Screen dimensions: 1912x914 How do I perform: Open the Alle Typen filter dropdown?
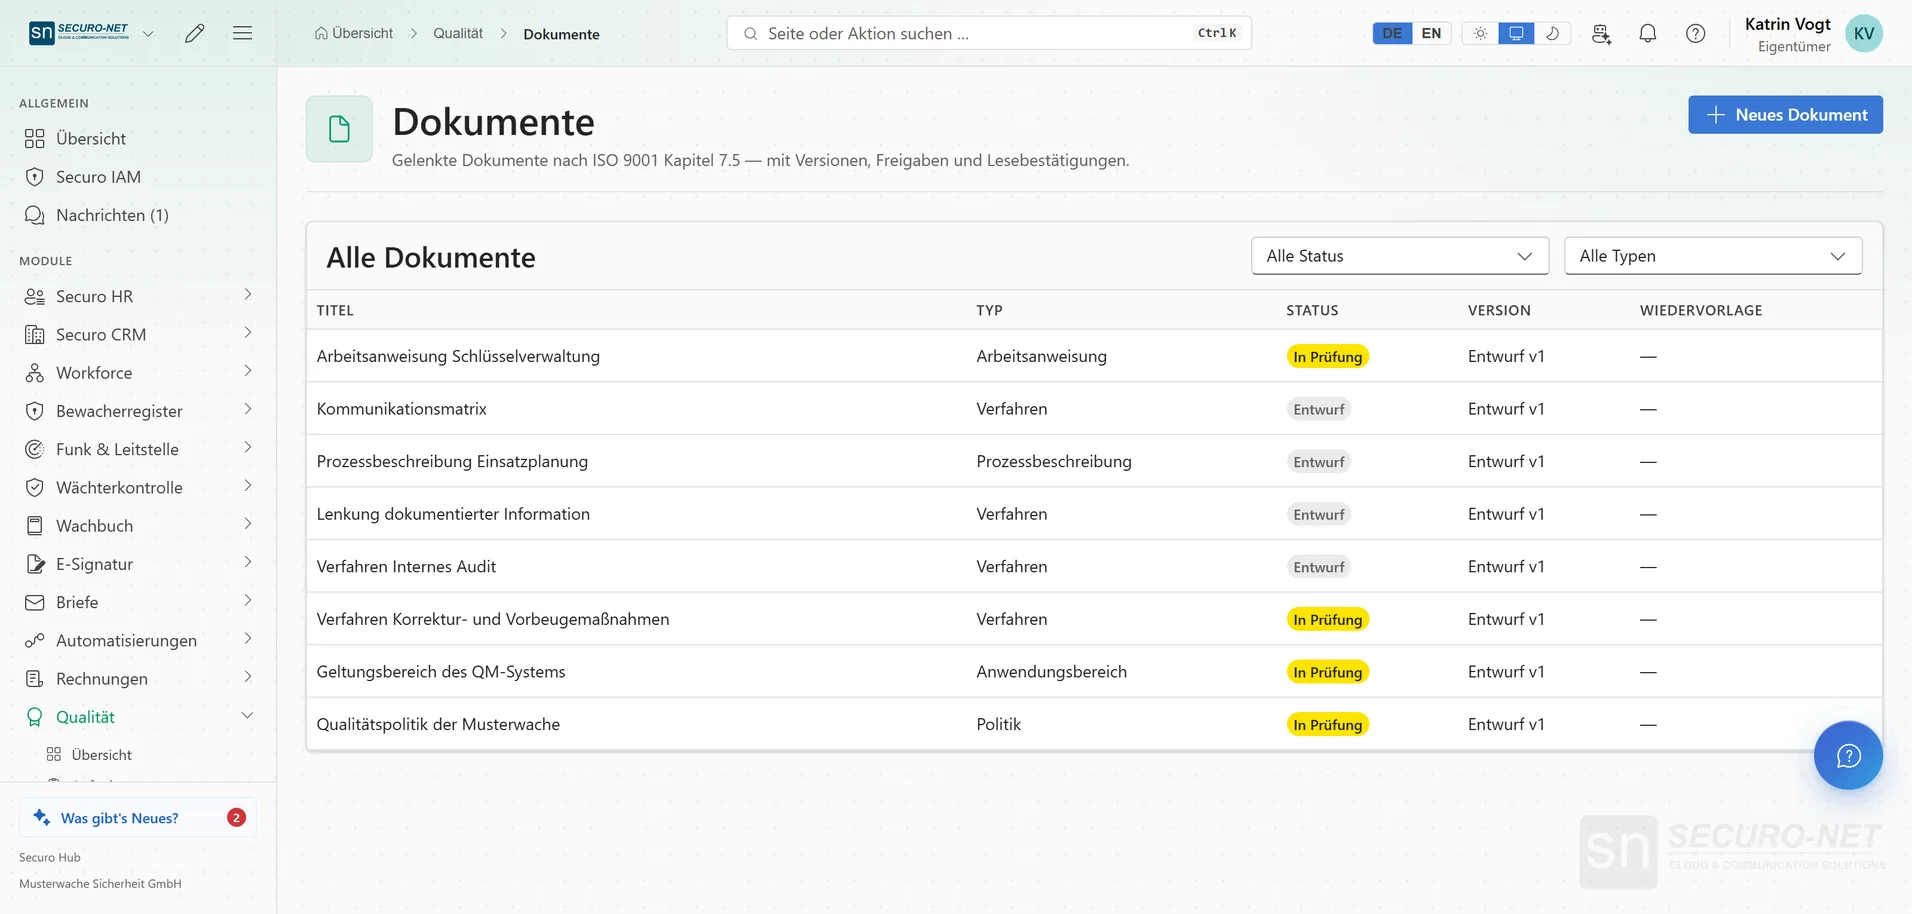click(x=1713, y=256)
